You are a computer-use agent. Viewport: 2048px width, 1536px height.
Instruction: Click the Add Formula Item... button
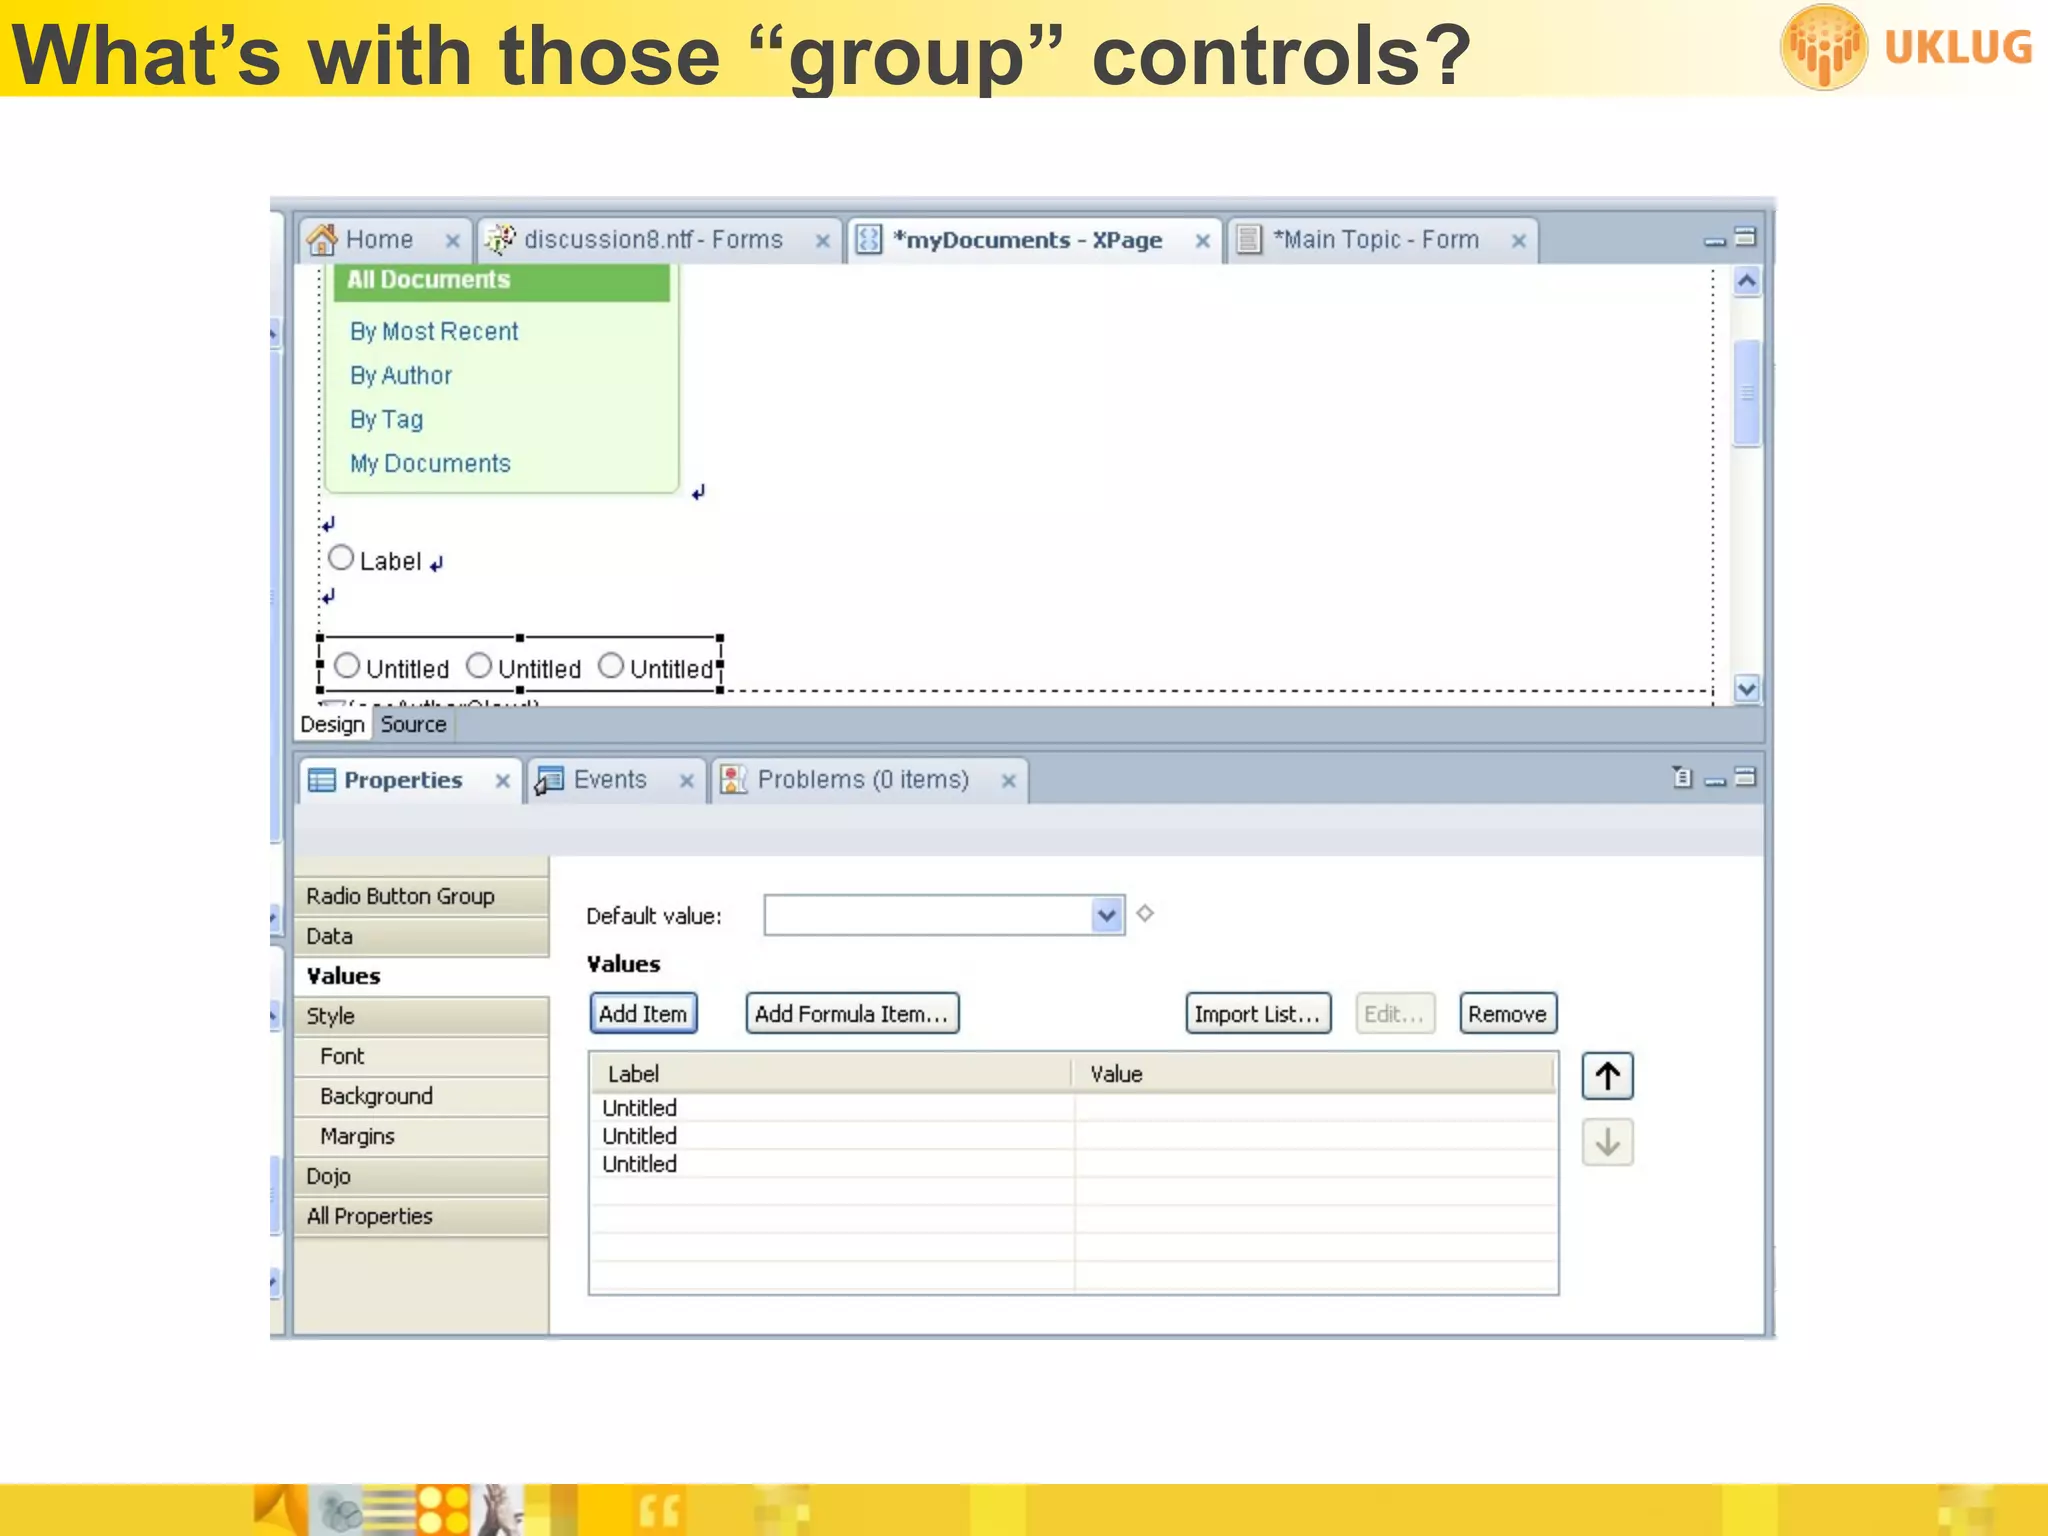click(852, 1013)
